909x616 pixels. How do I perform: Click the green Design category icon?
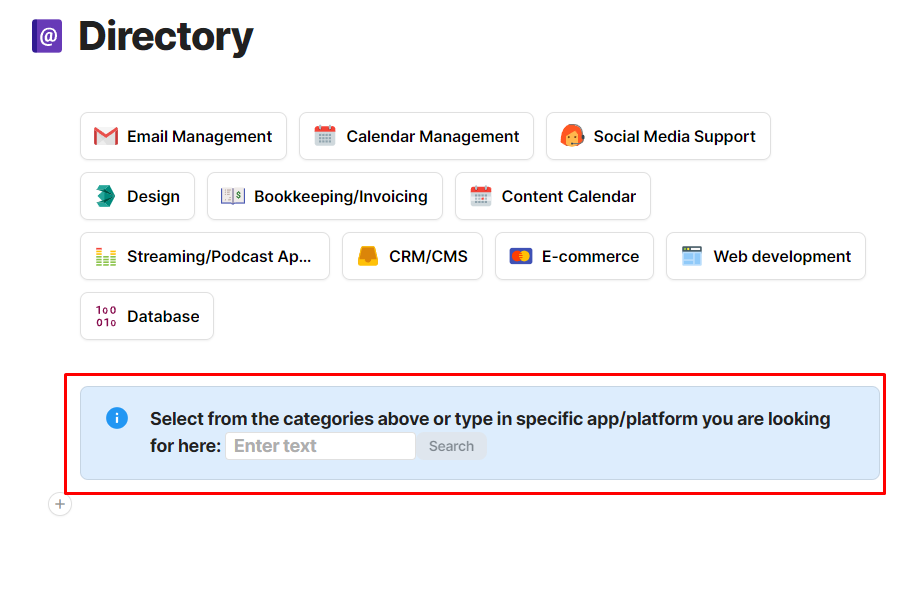pos(106,196)
